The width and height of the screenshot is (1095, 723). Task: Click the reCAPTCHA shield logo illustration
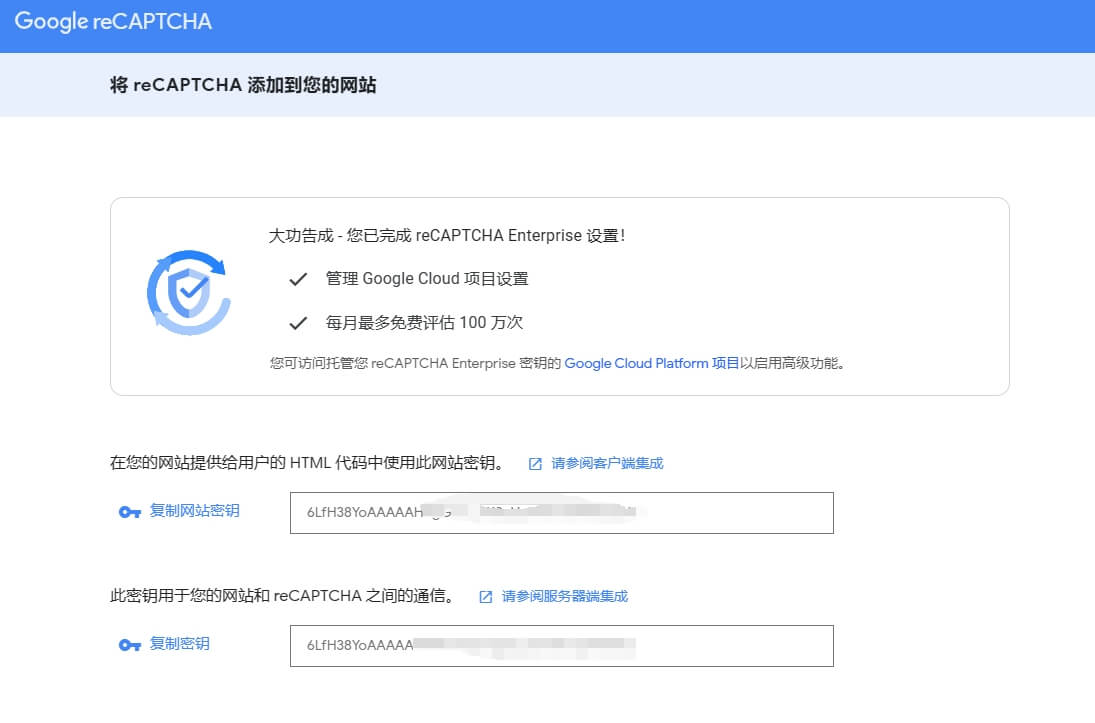188,291
